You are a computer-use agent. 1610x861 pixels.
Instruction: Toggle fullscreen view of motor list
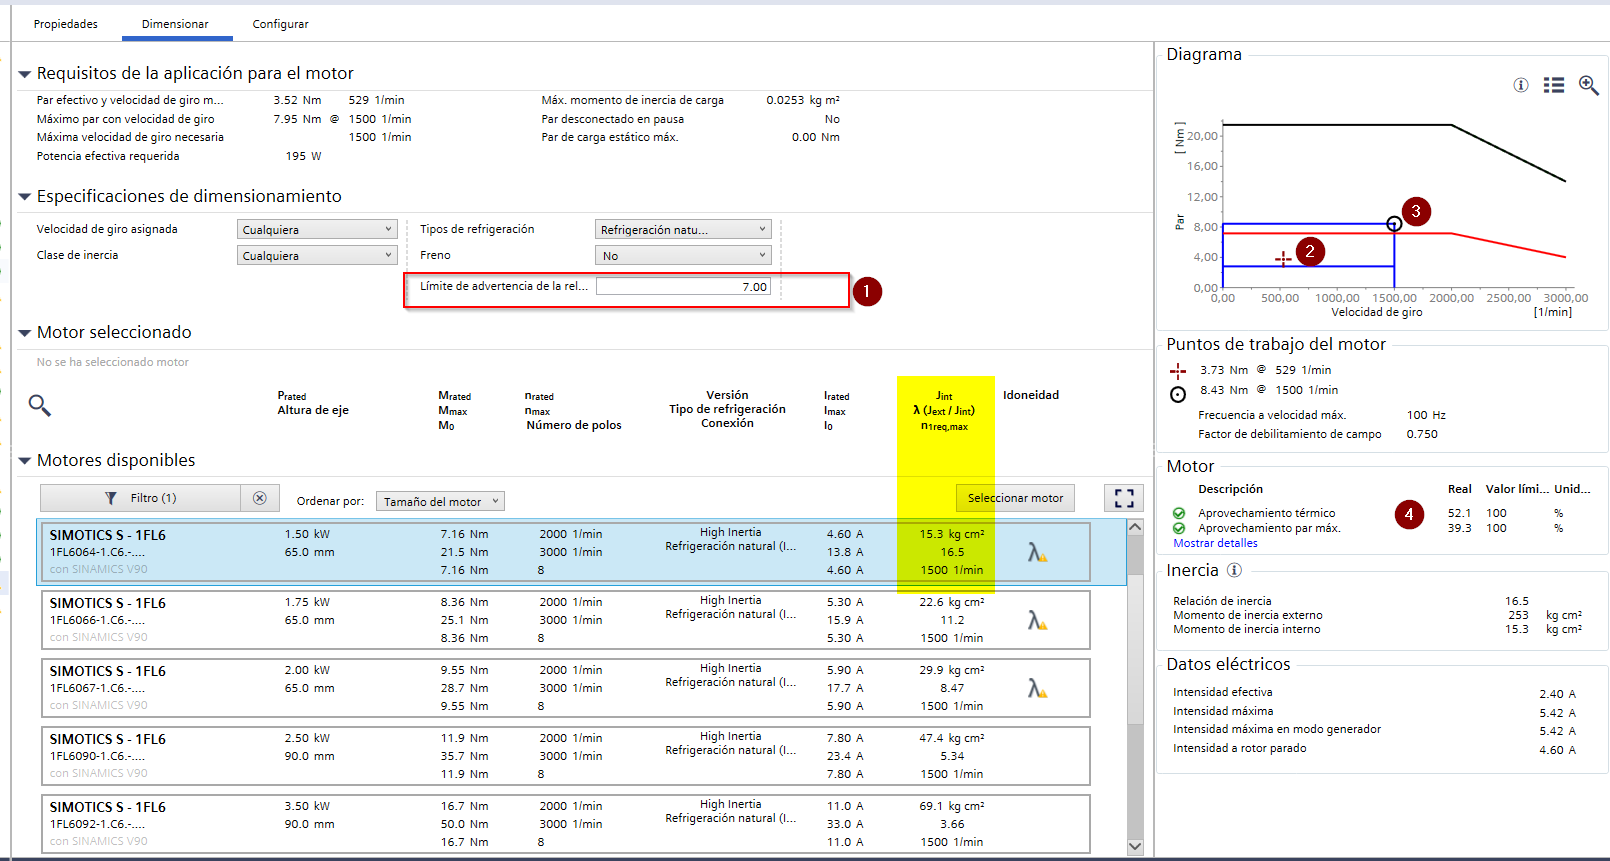coord(1124,498)
